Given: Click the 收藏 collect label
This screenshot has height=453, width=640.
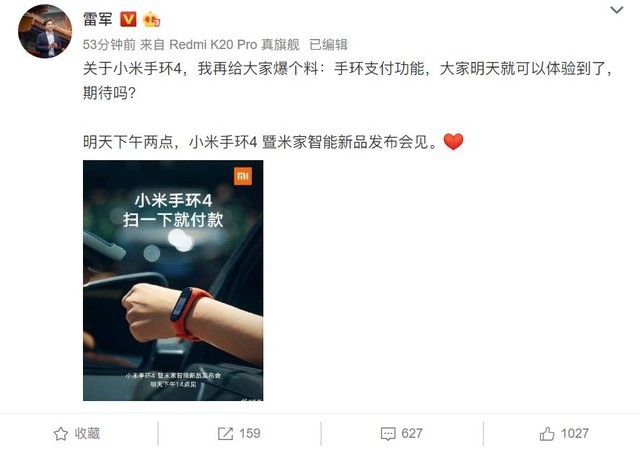Looking at the screenshot, I should [x=87, y=433].
